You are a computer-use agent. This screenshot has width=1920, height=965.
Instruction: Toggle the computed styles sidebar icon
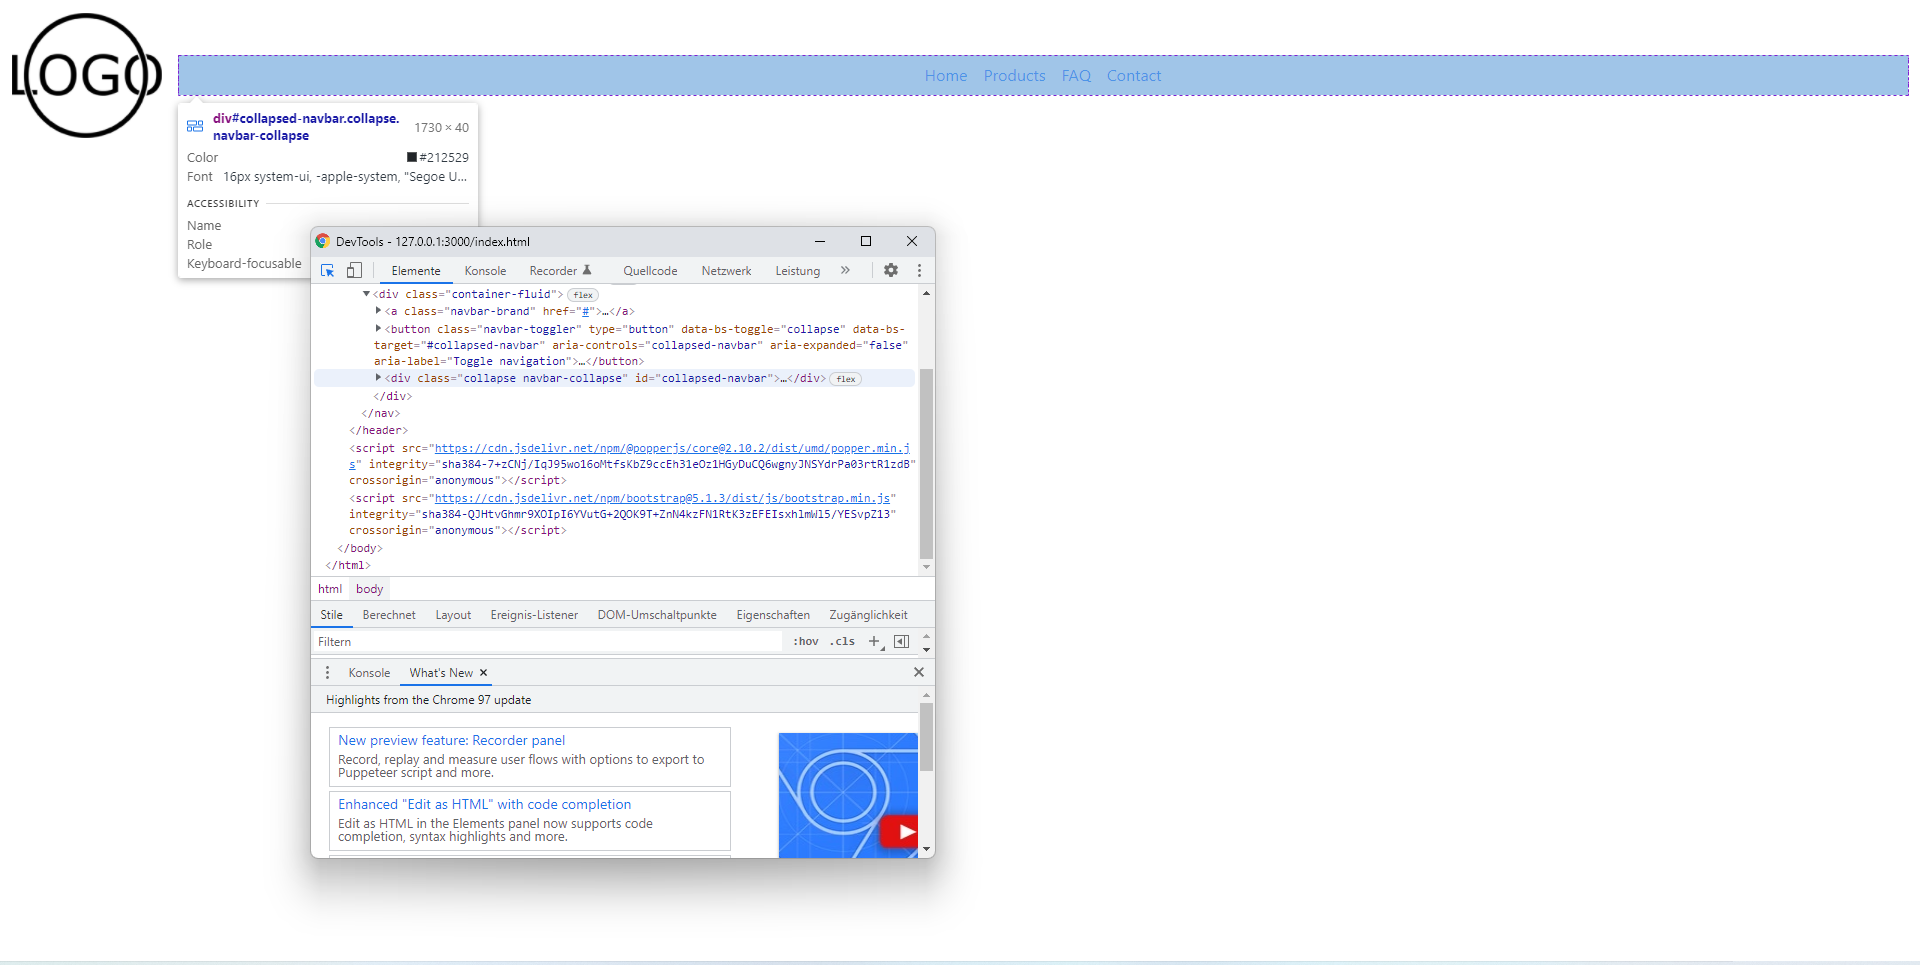pos(901,642)
